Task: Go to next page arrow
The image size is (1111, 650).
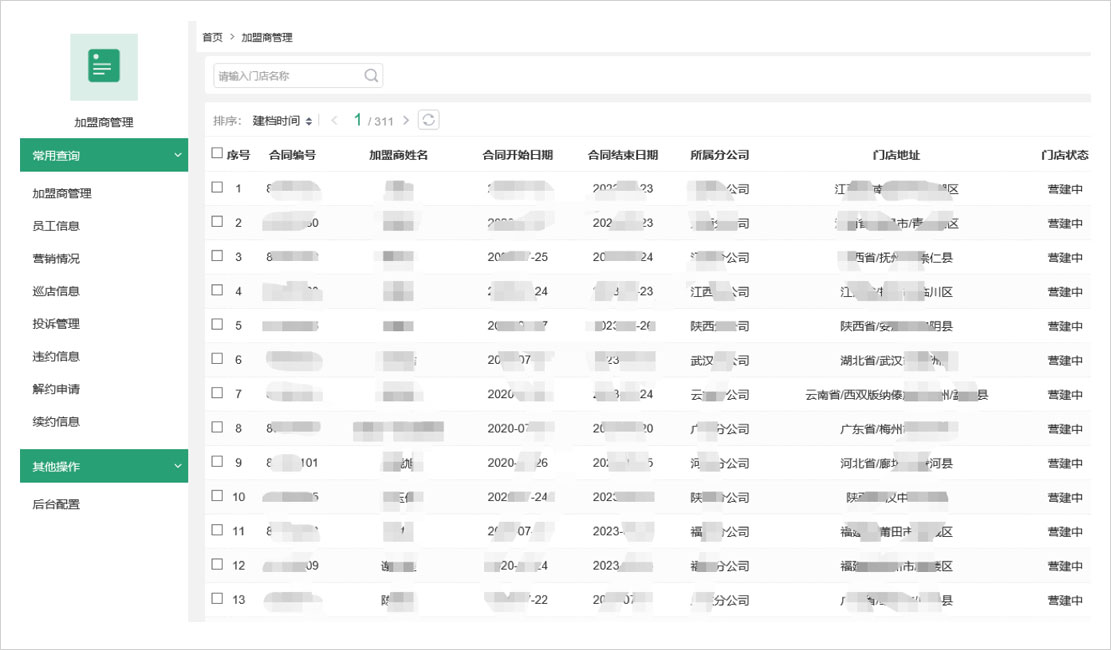Action: 406,121
